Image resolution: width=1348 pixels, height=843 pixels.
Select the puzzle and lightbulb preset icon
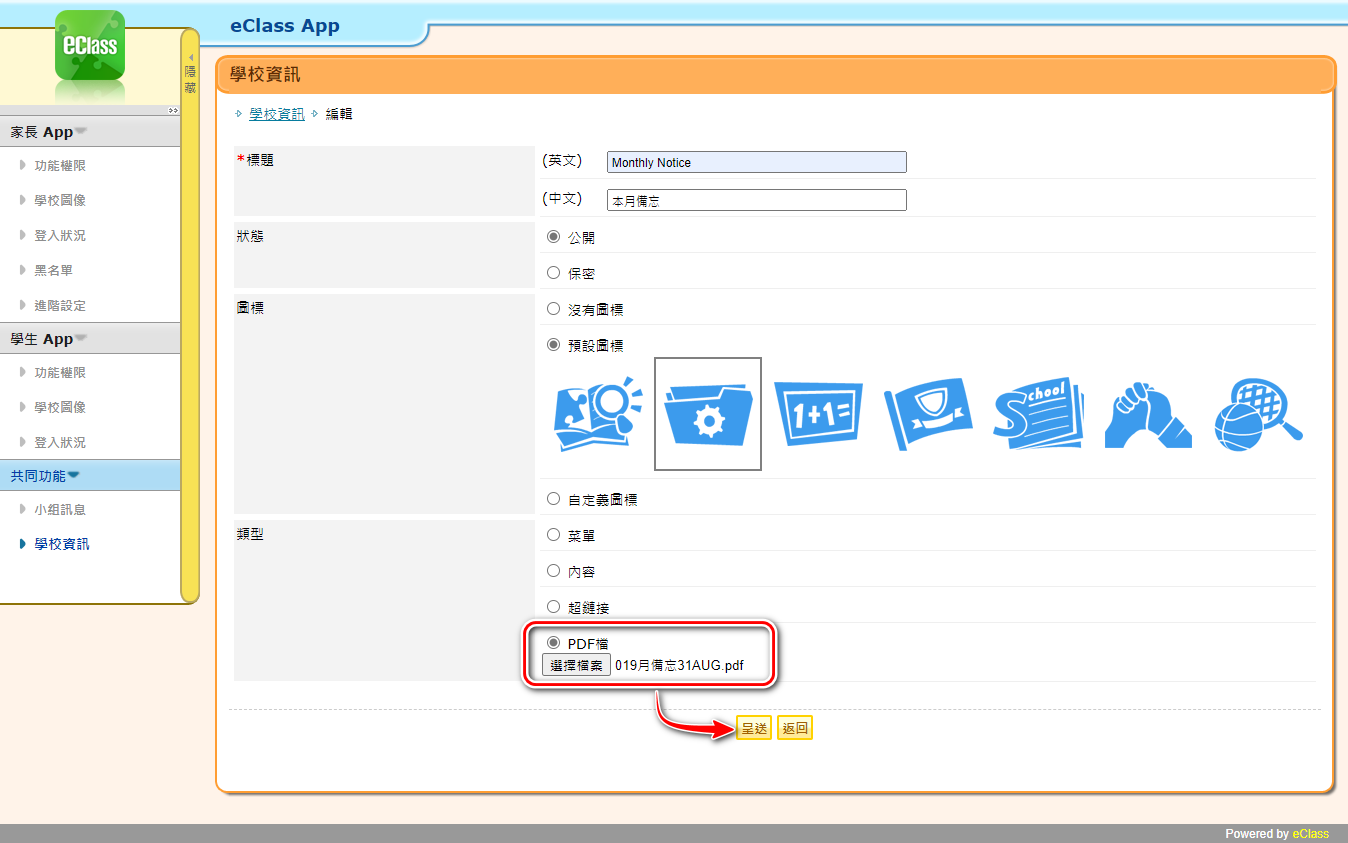[598, 413]
